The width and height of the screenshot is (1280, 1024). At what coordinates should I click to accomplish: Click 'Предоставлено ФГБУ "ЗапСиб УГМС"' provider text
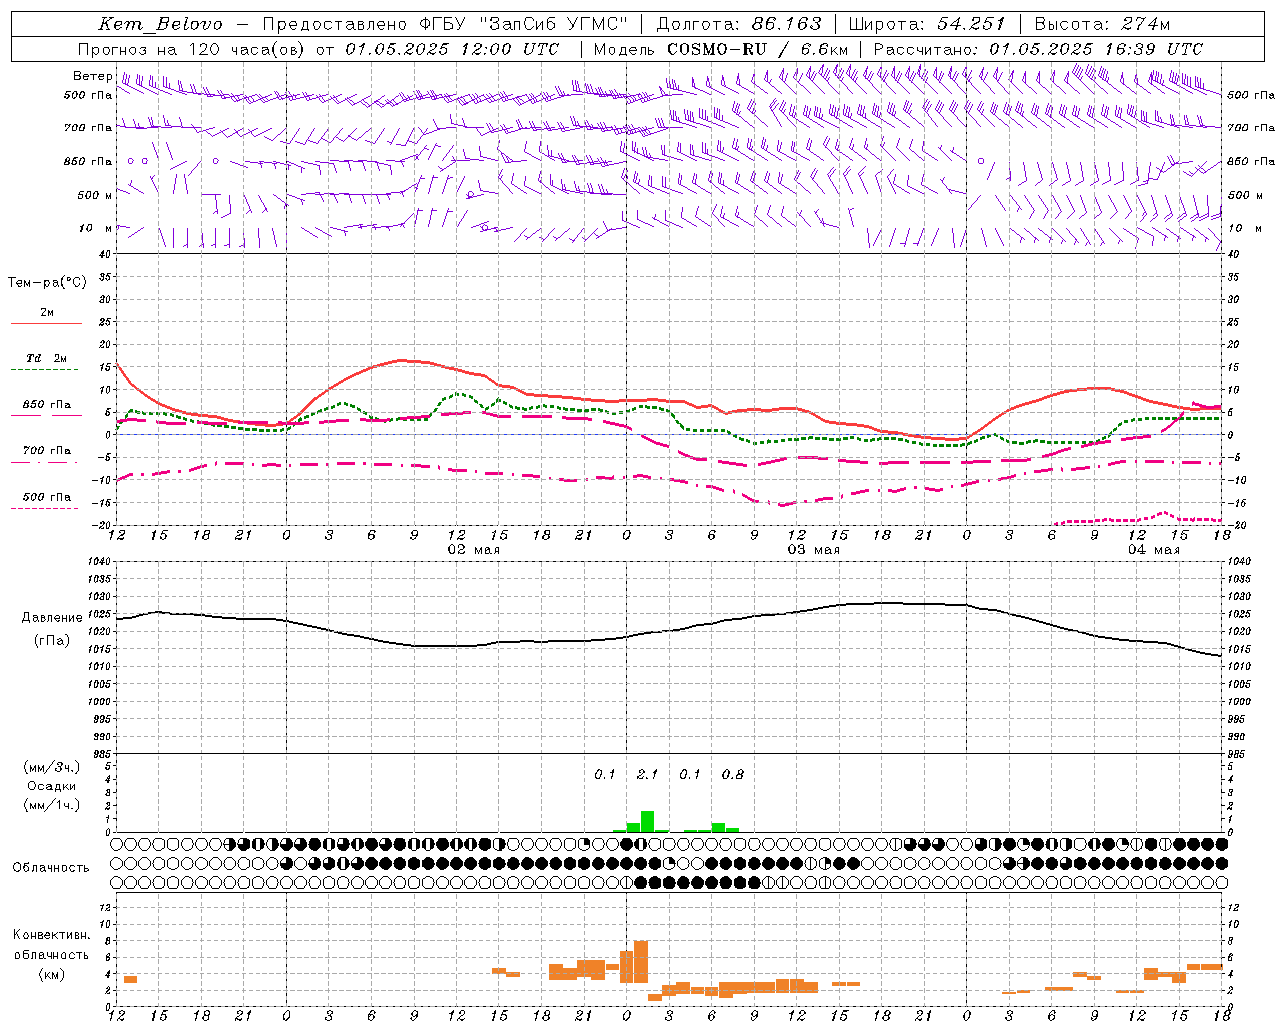point(445,24)
